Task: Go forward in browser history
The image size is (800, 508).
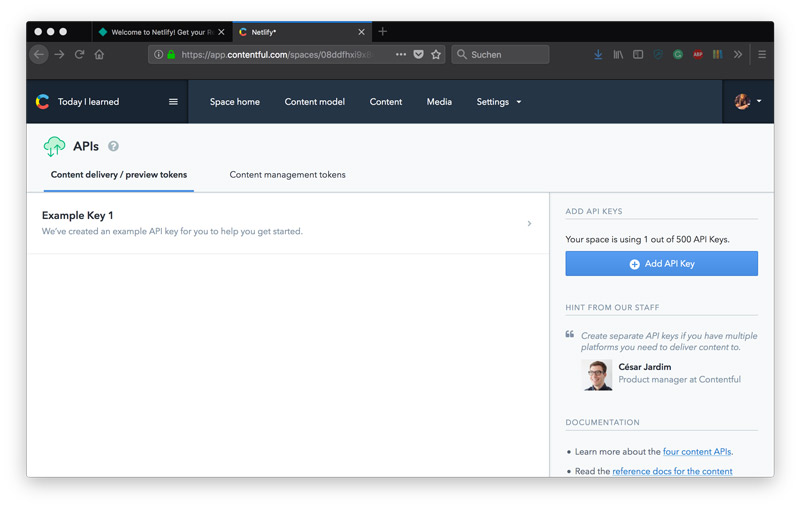Action: 59,55
